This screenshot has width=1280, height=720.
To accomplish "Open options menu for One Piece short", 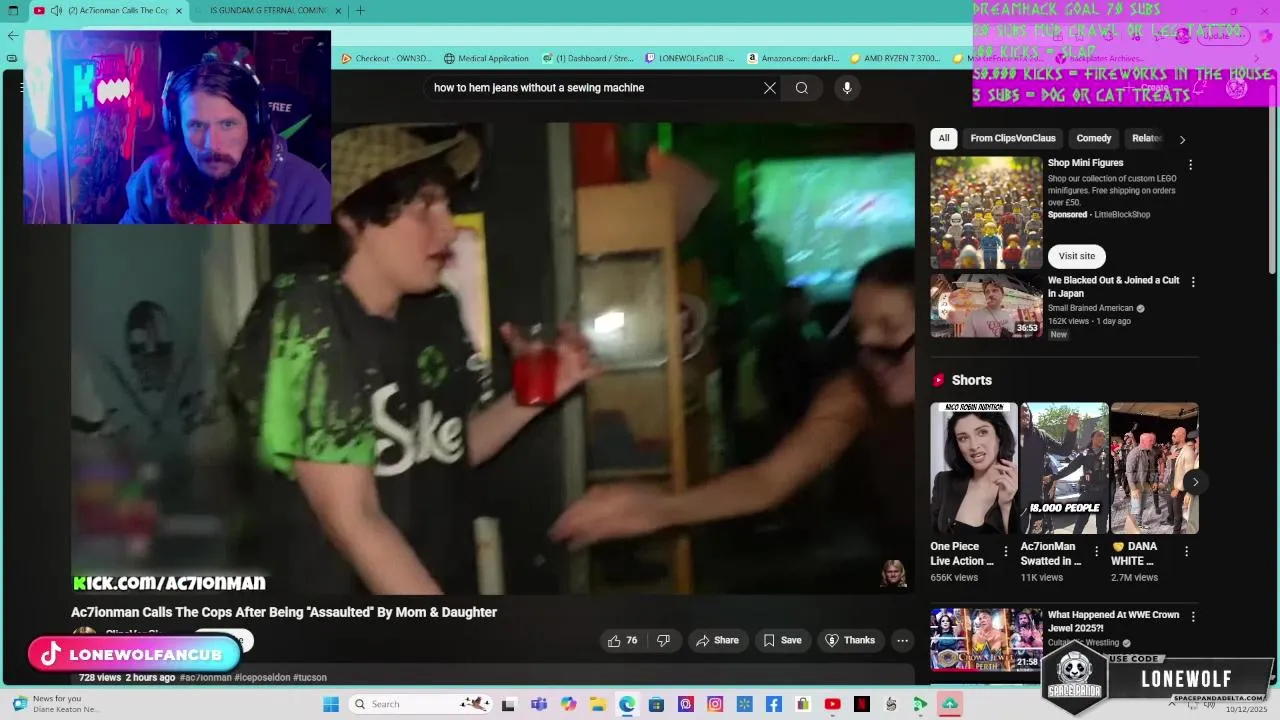I will coord(1008,551).
